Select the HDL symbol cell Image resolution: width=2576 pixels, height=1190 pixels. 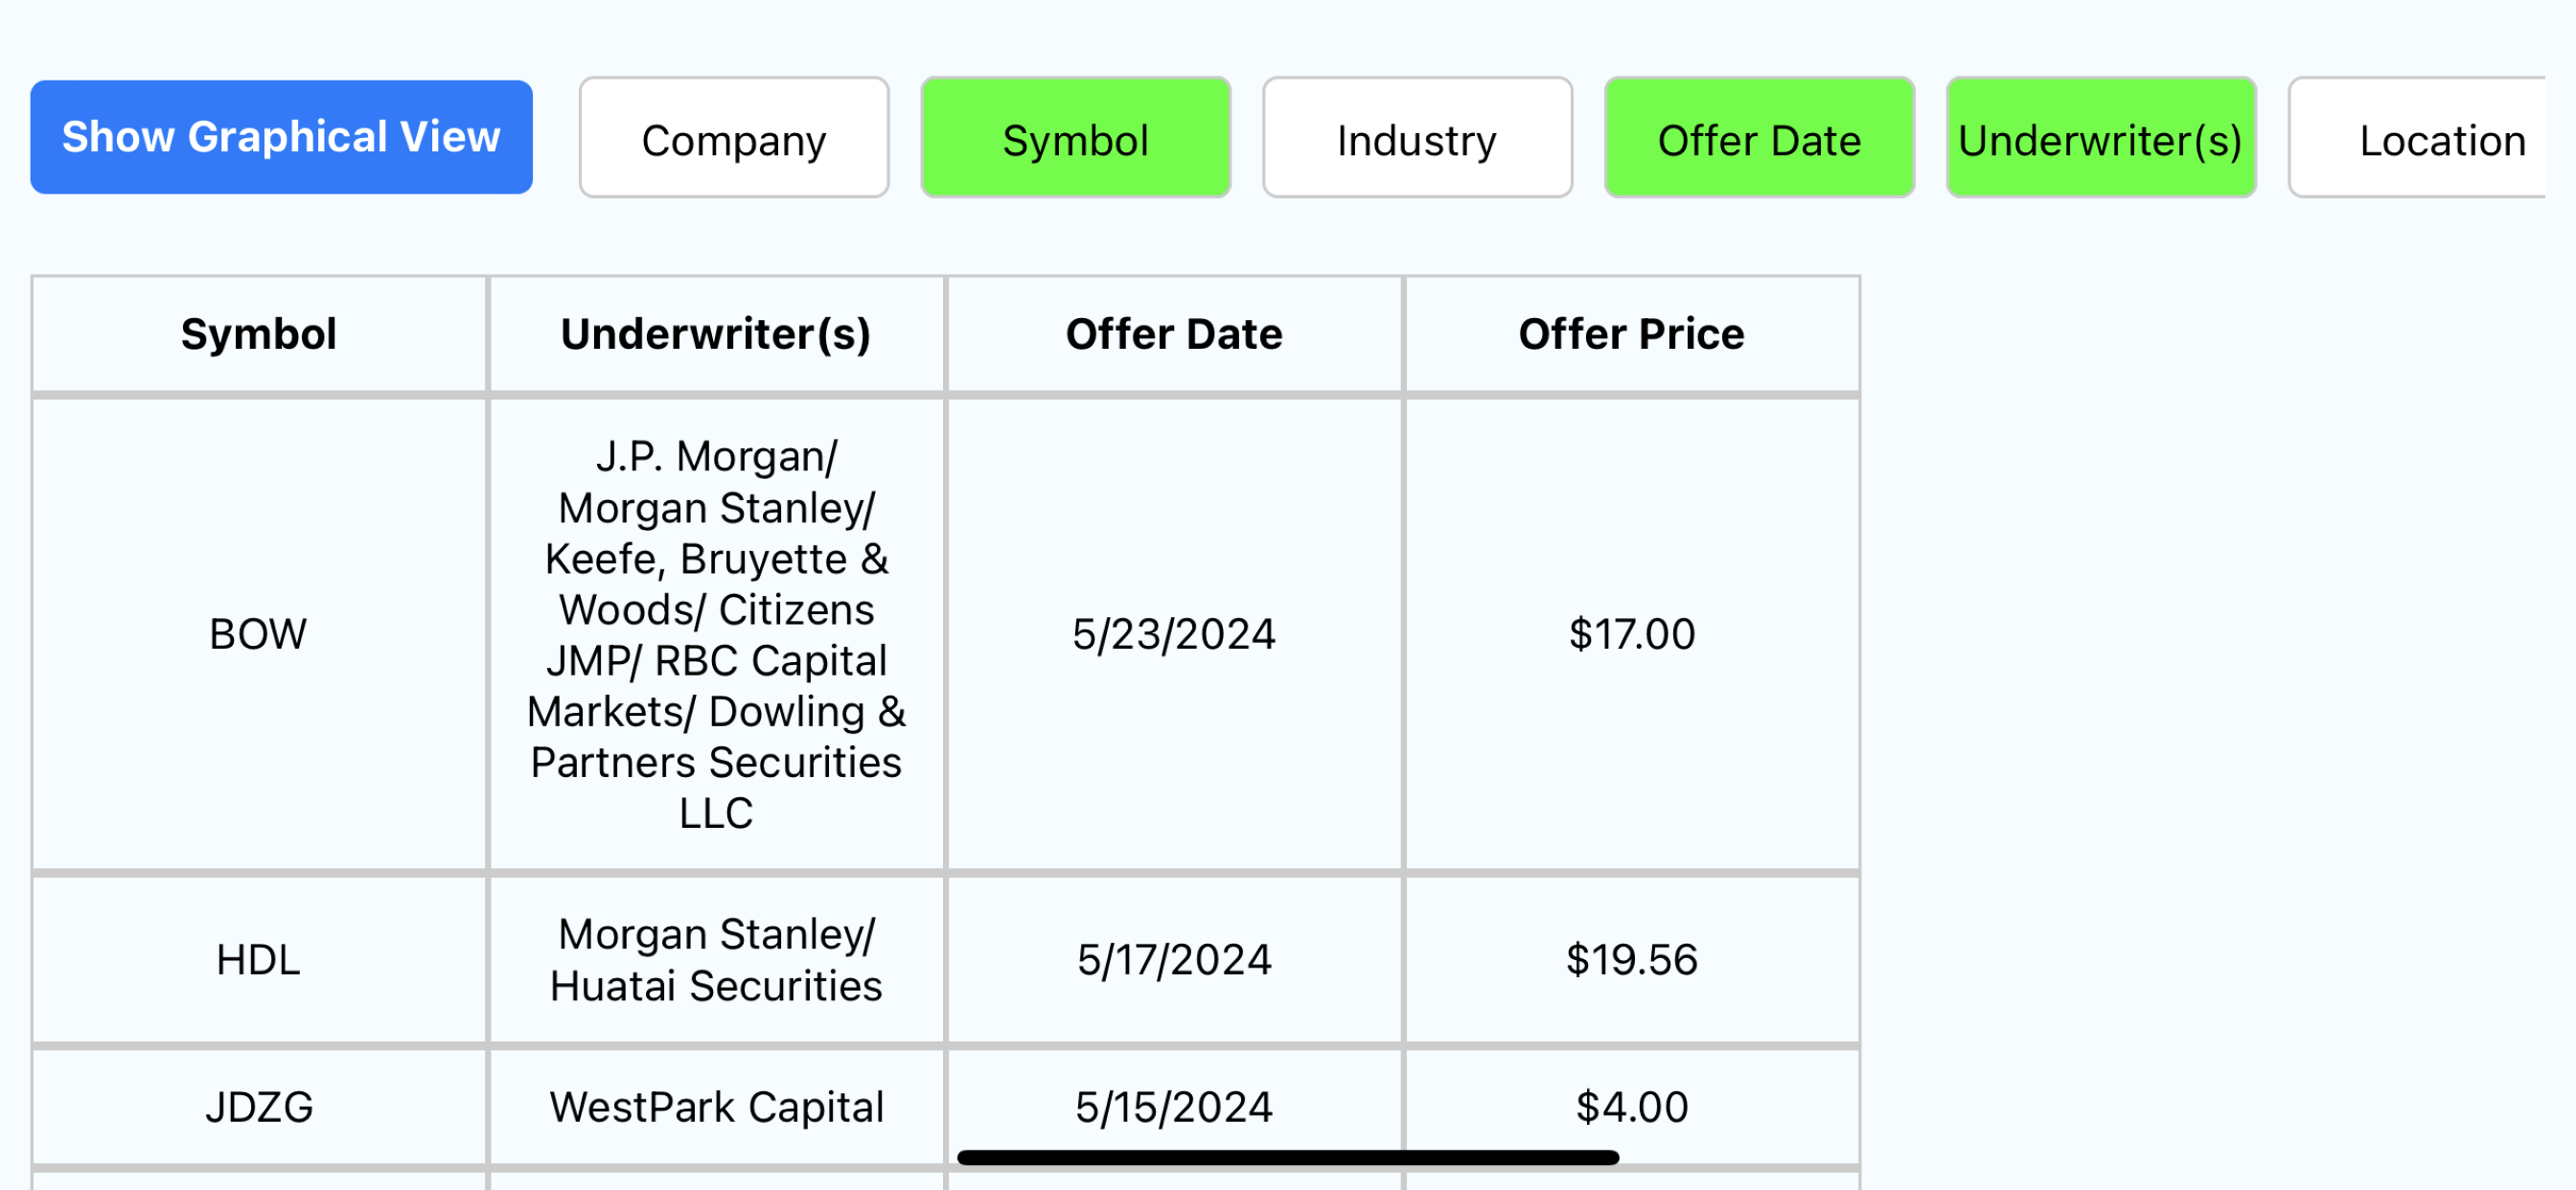(x=259, y=960)
